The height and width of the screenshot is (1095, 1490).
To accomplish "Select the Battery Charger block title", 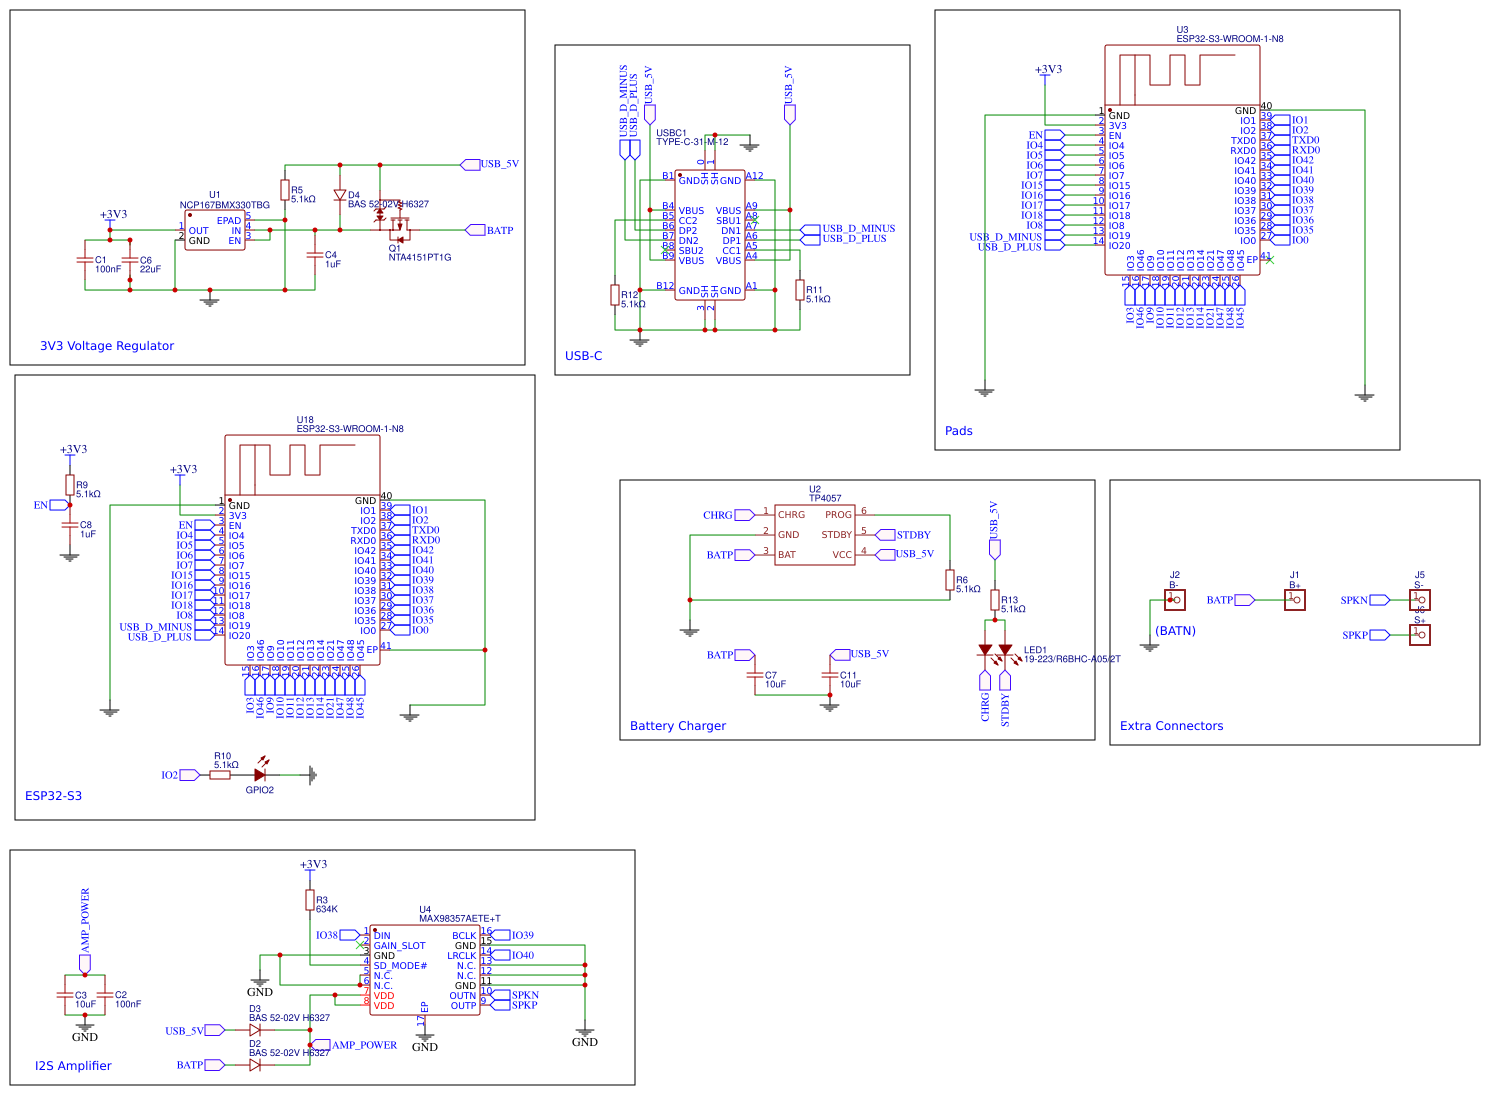I will [678, 726].
